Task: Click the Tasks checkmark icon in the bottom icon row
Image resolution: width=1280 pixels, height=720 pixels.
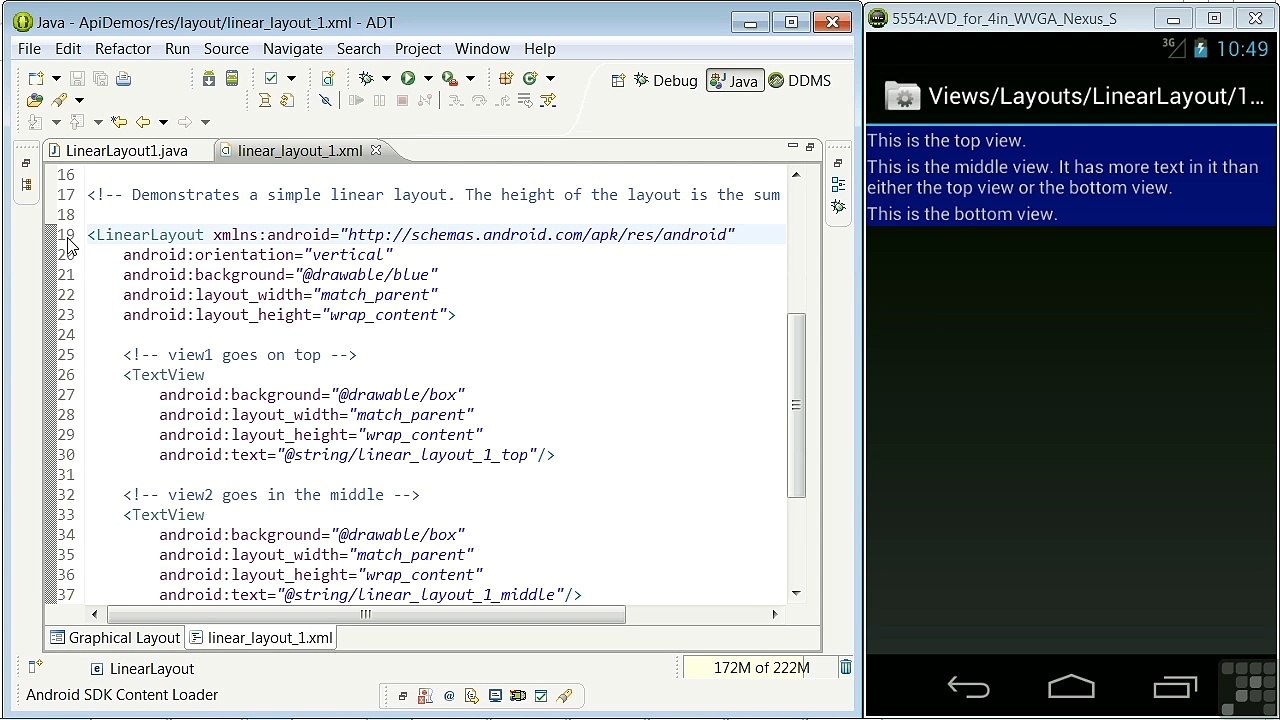Action: point(541,696)
